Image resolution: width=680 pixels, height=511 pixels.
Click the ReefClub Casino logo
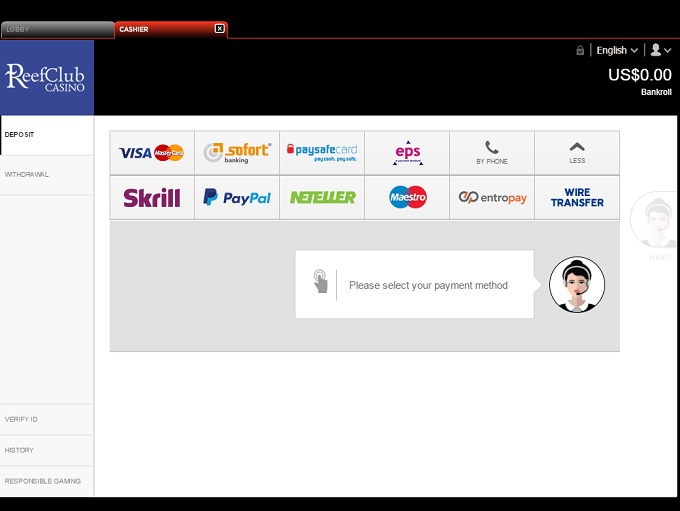[46, 78]
